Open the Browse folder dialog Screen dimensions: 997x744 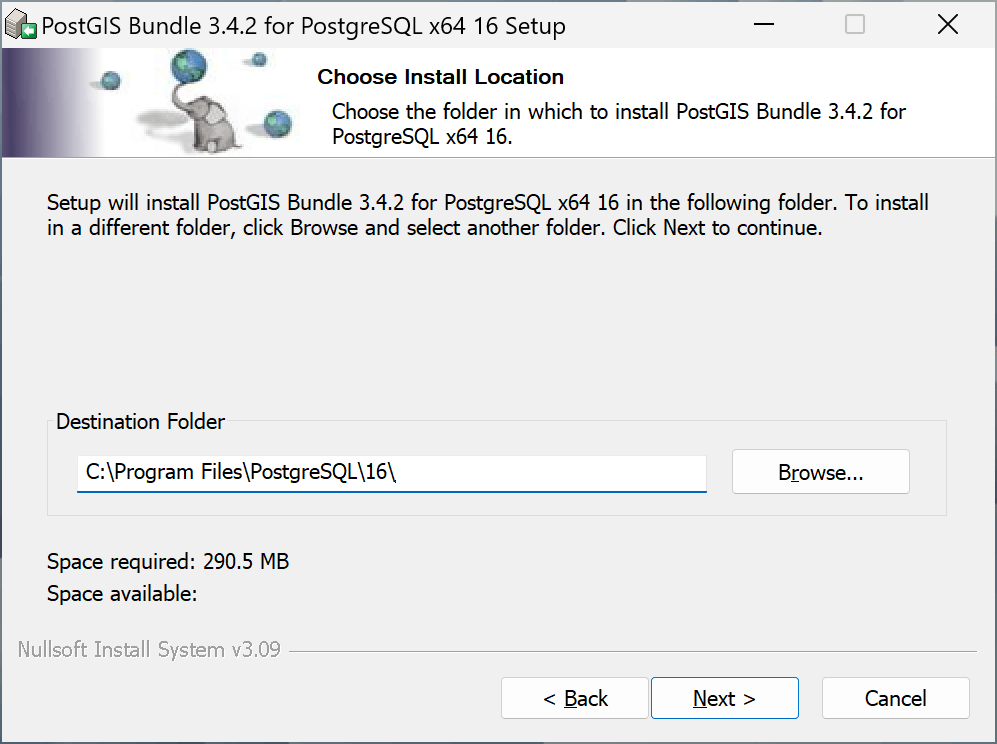coord(820,472)
